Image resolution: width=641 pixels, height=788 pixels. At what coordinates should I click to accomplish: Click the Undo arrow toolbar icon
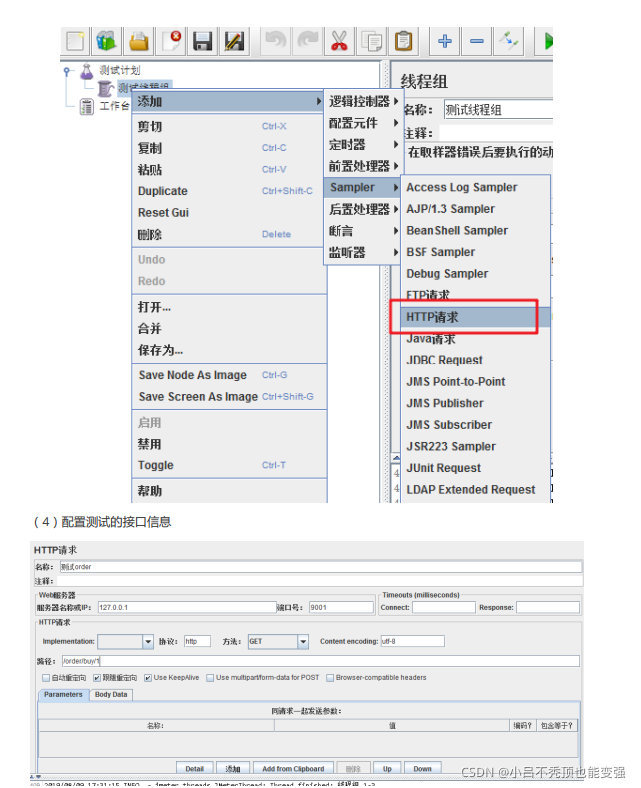[x=276, y=41]
